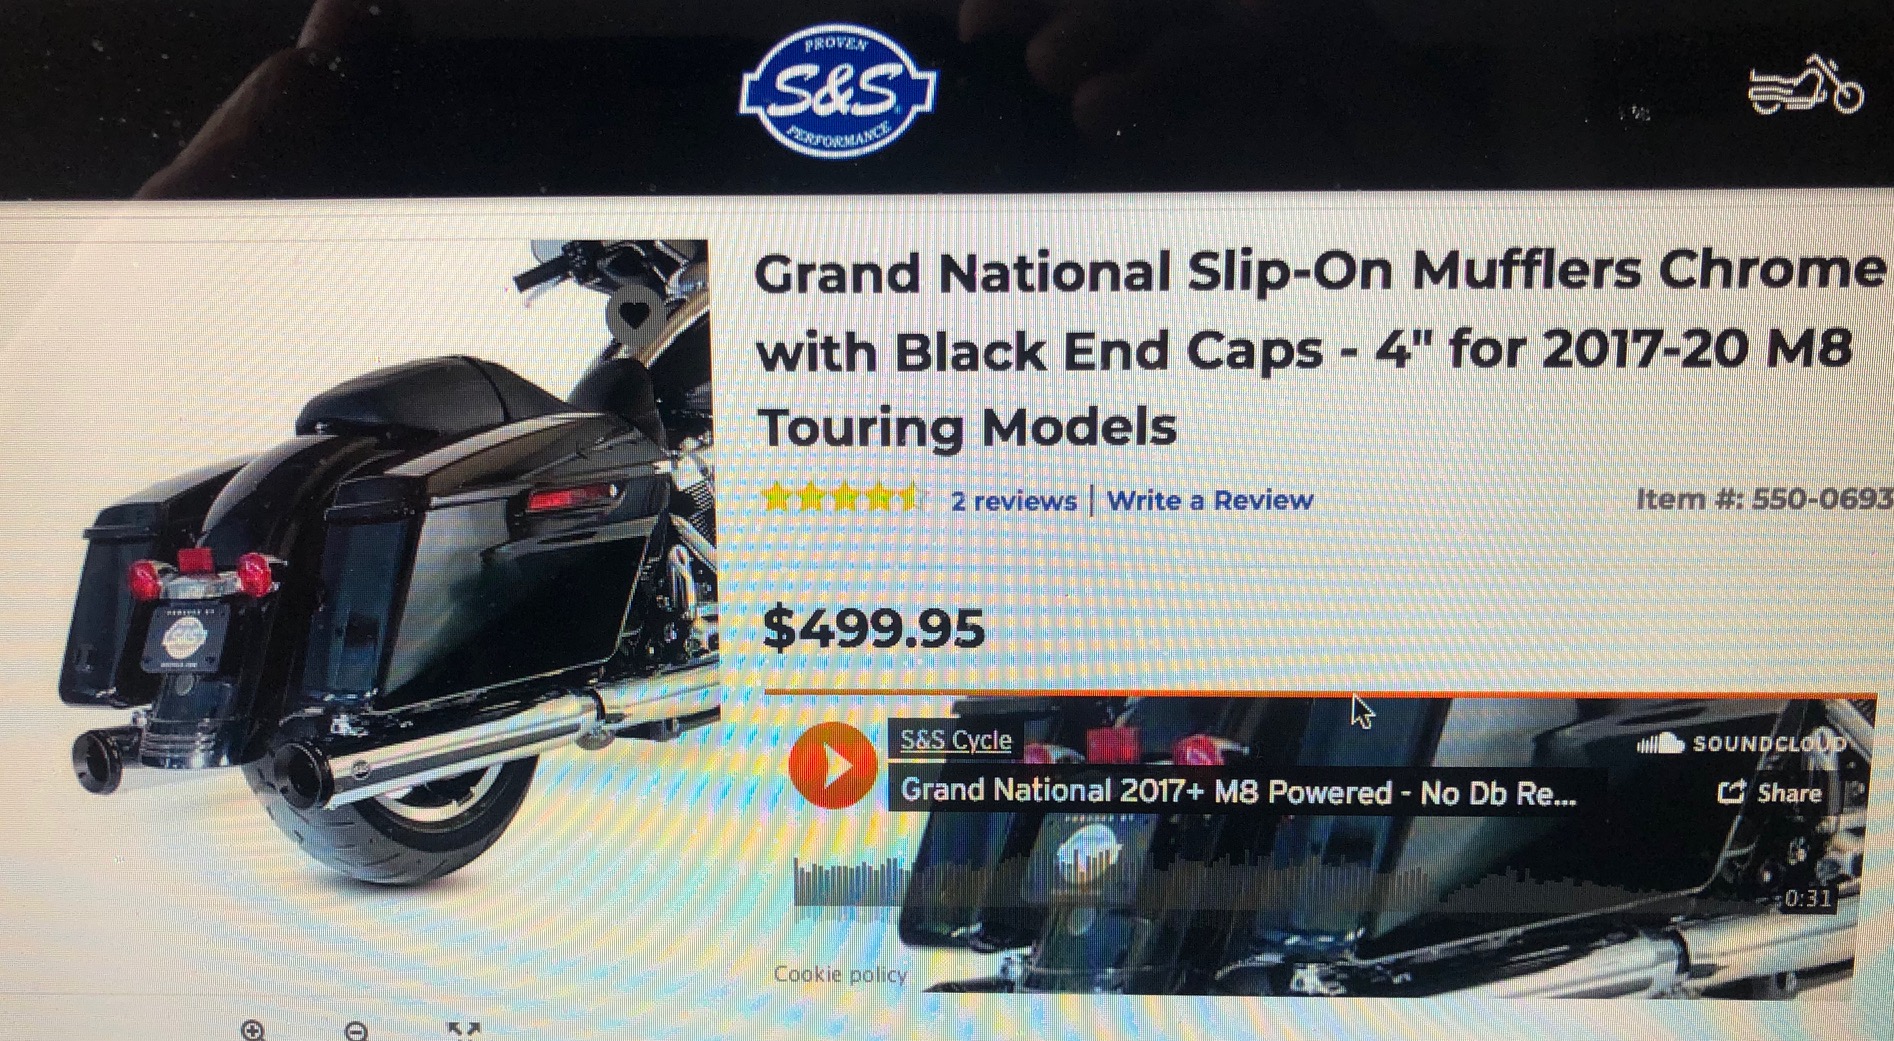Open the SoundCloud logo link
The width and height of the screenshot is (1894, 1041).
tap(1741, 744)
